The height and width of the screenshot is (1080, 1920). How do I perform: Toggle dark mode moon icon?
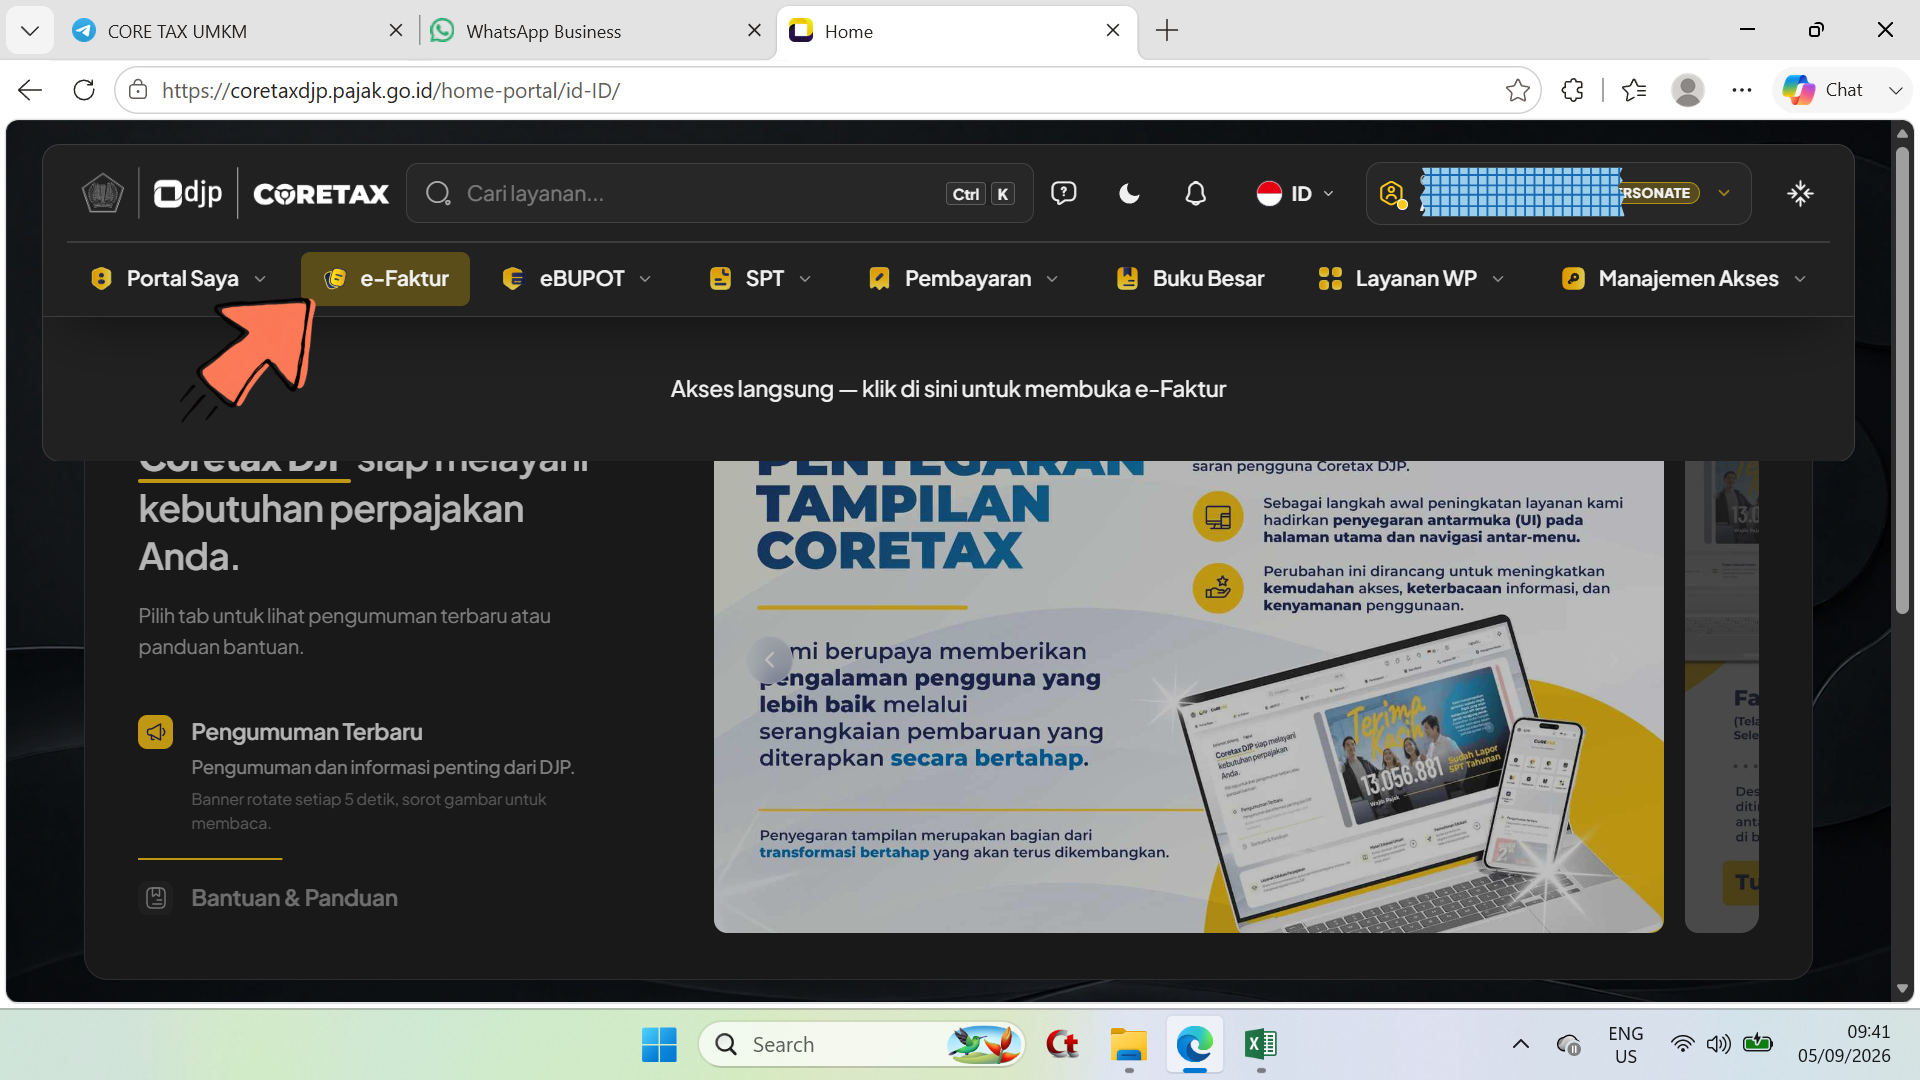(1129, 193)
